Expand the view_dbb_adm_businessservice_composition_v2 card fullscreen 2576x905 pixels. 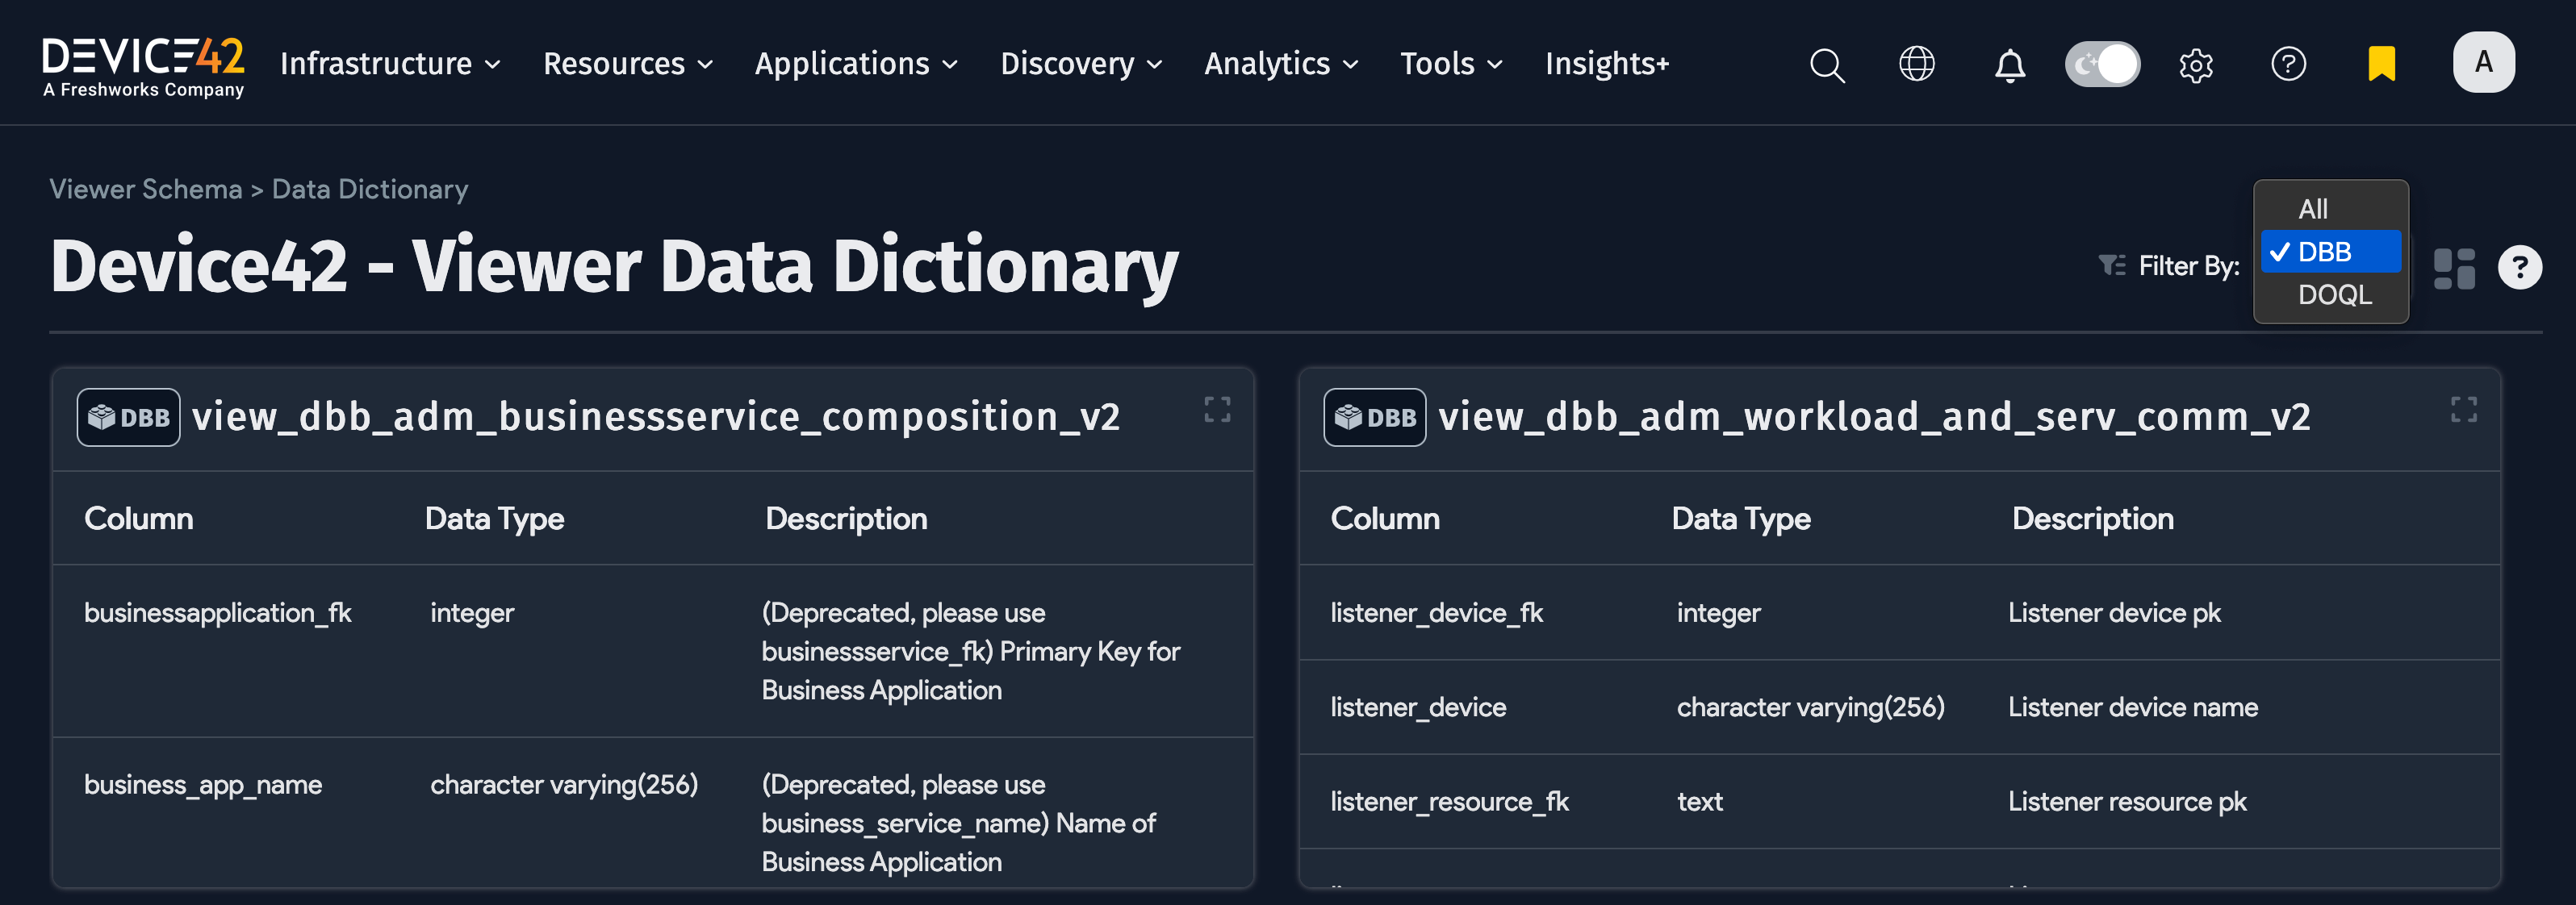click(x=1218, y=409)
